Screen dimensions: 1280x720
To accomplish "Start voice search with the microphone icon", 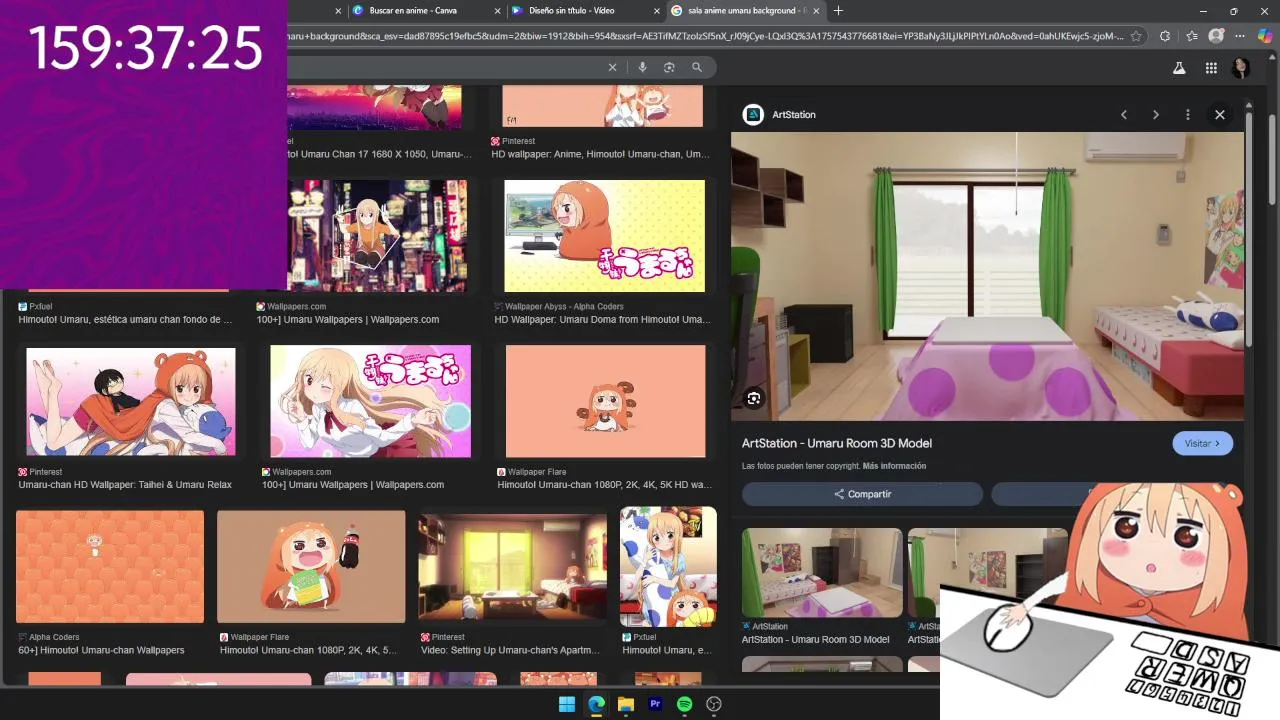I will (642, 67).
